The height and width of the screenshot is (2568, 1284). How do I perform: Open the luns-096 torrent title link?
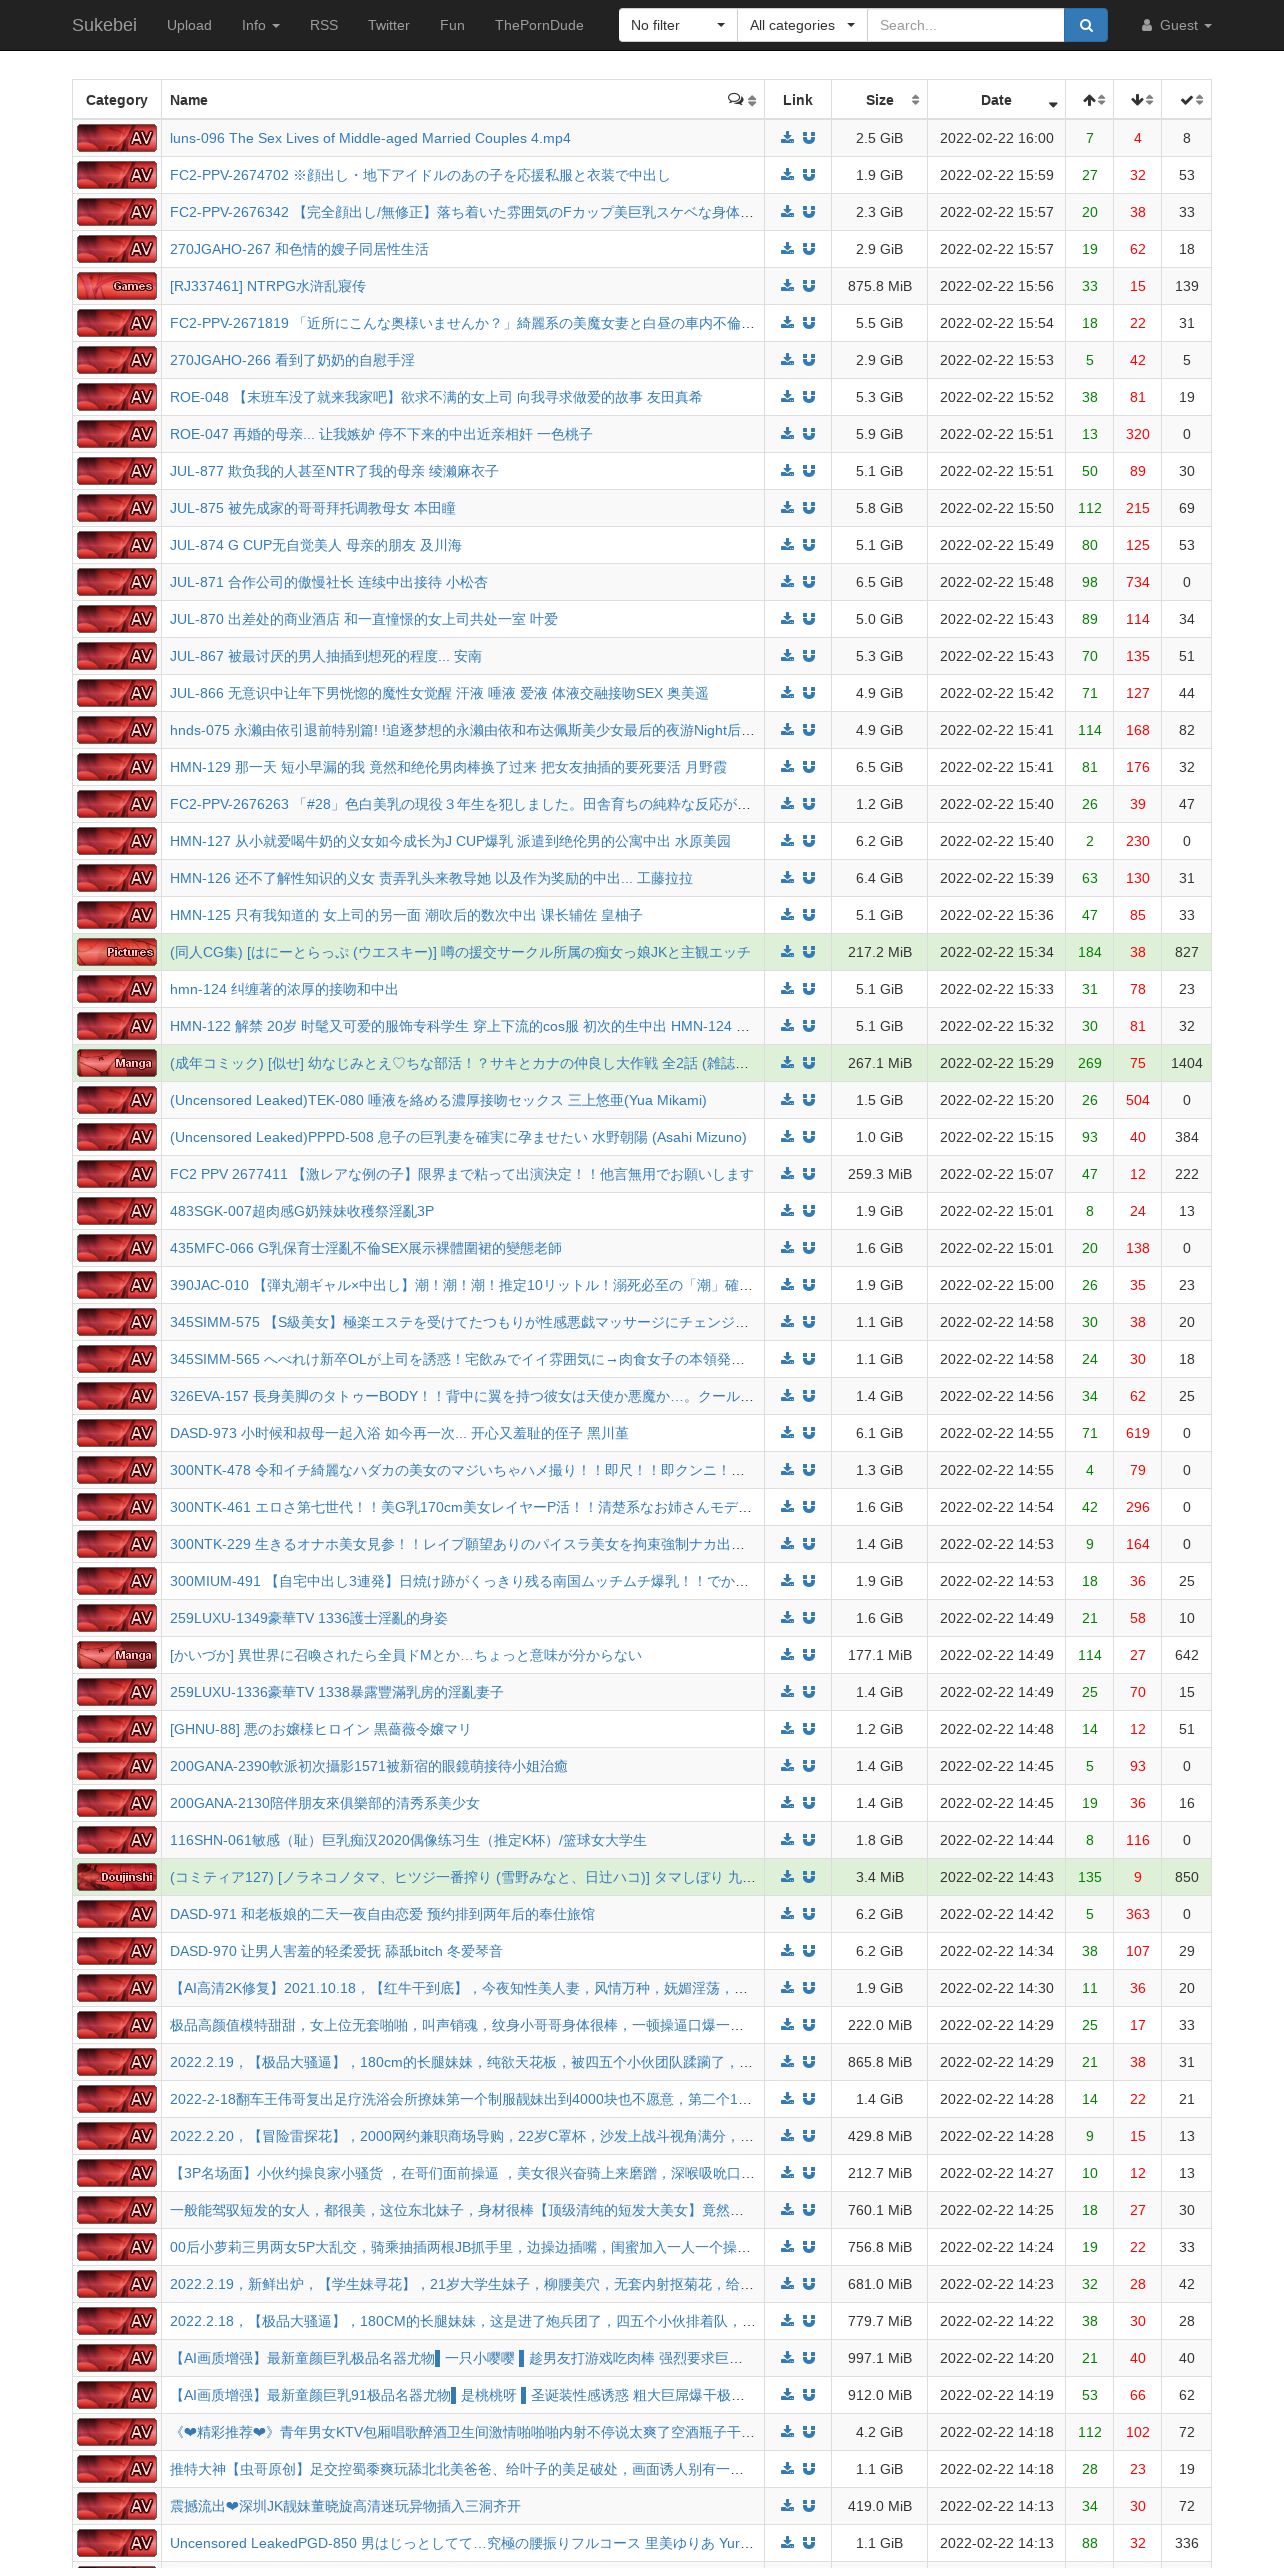click(x=370, y=138)
